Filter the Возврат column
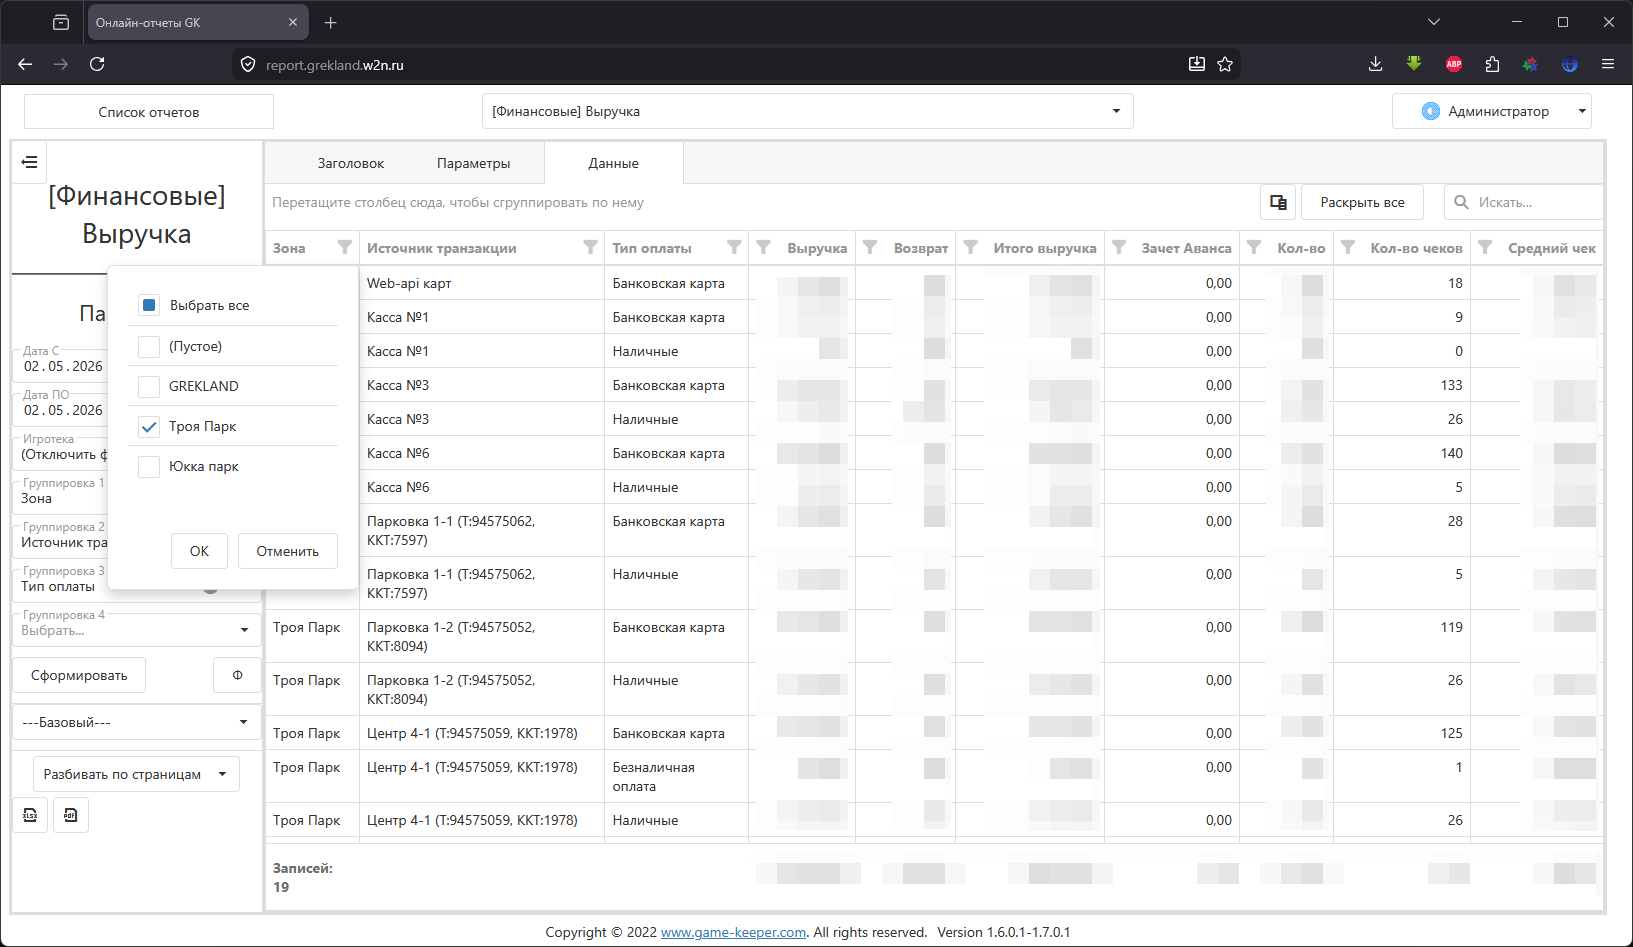Viewport: 1633px width, 947px height. click(x=870, y=247)
